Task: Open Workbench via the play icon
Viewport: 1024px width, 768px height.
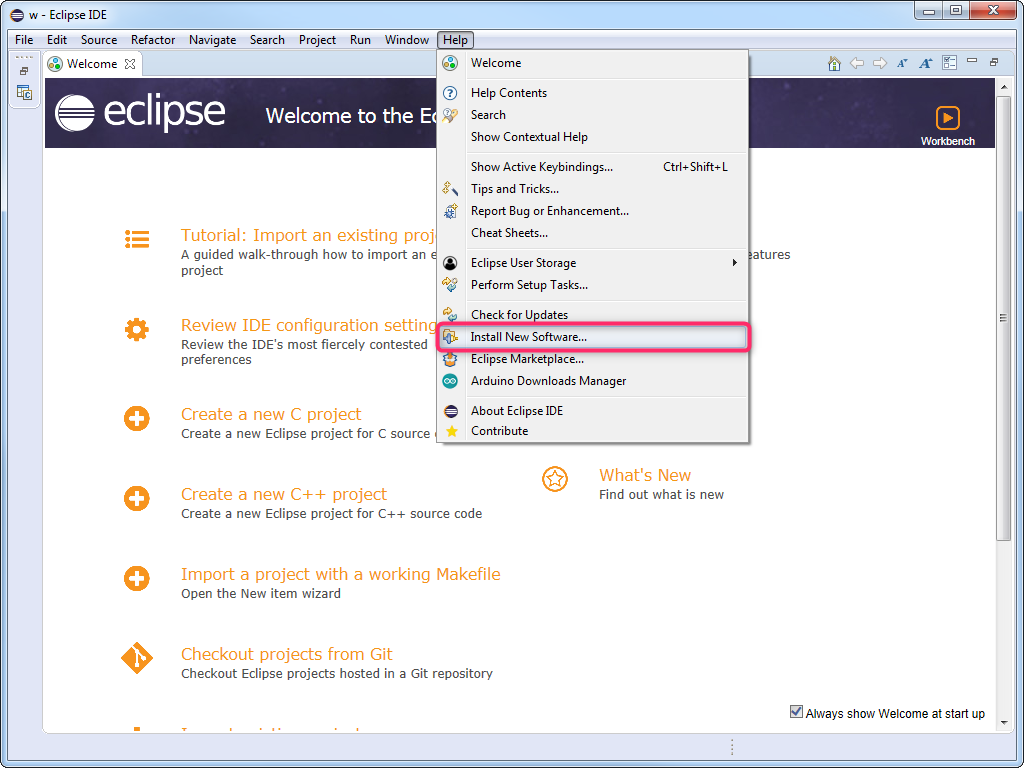Action: (948, 118)
